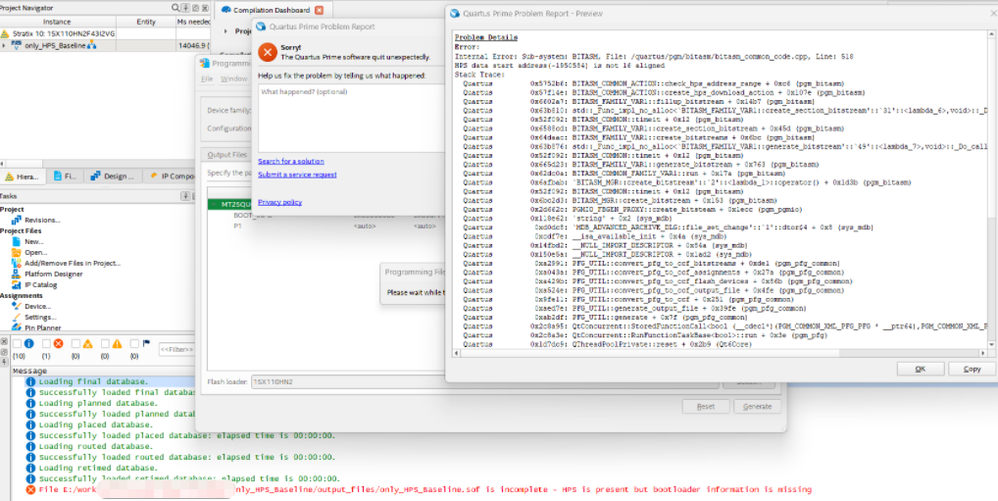
Task: Open Revisions... in Tasks
Action: click(43, 220)
